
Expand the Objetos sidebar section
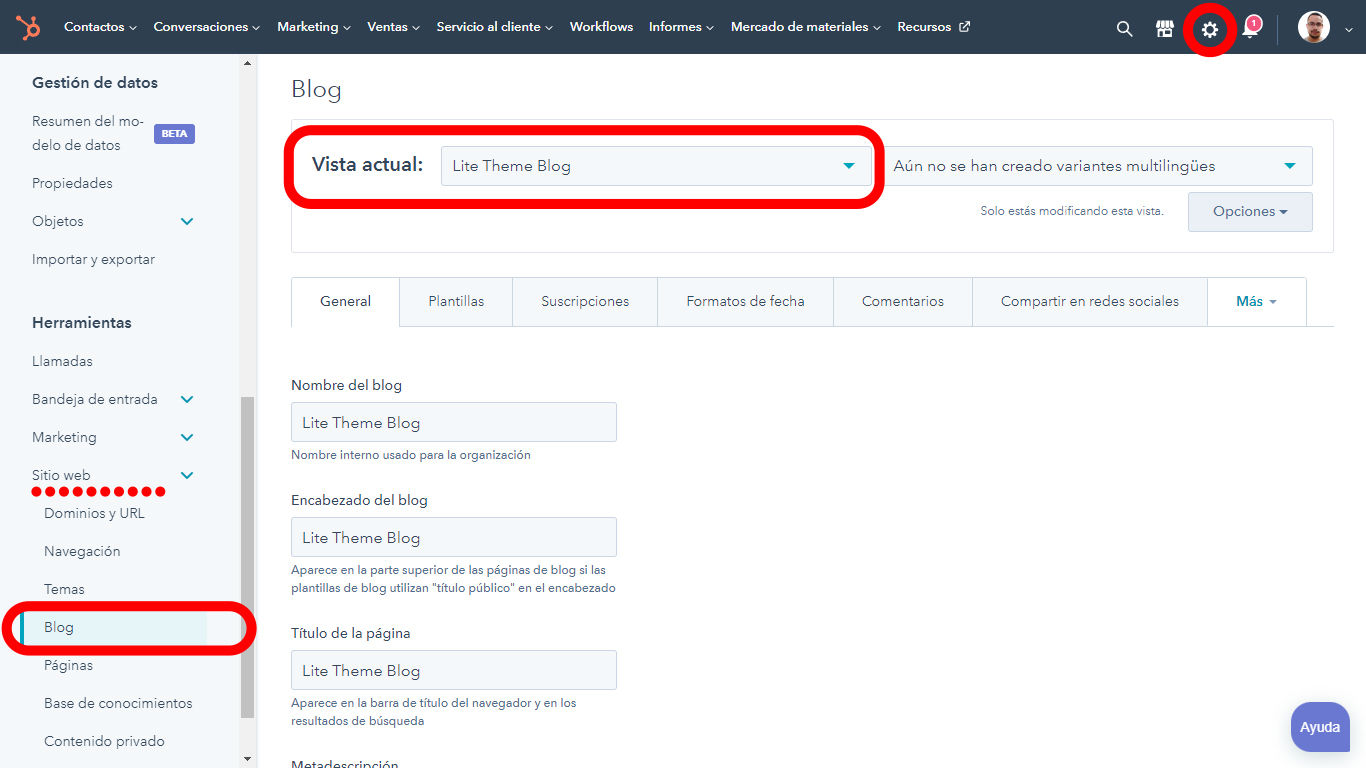[113, 221]
